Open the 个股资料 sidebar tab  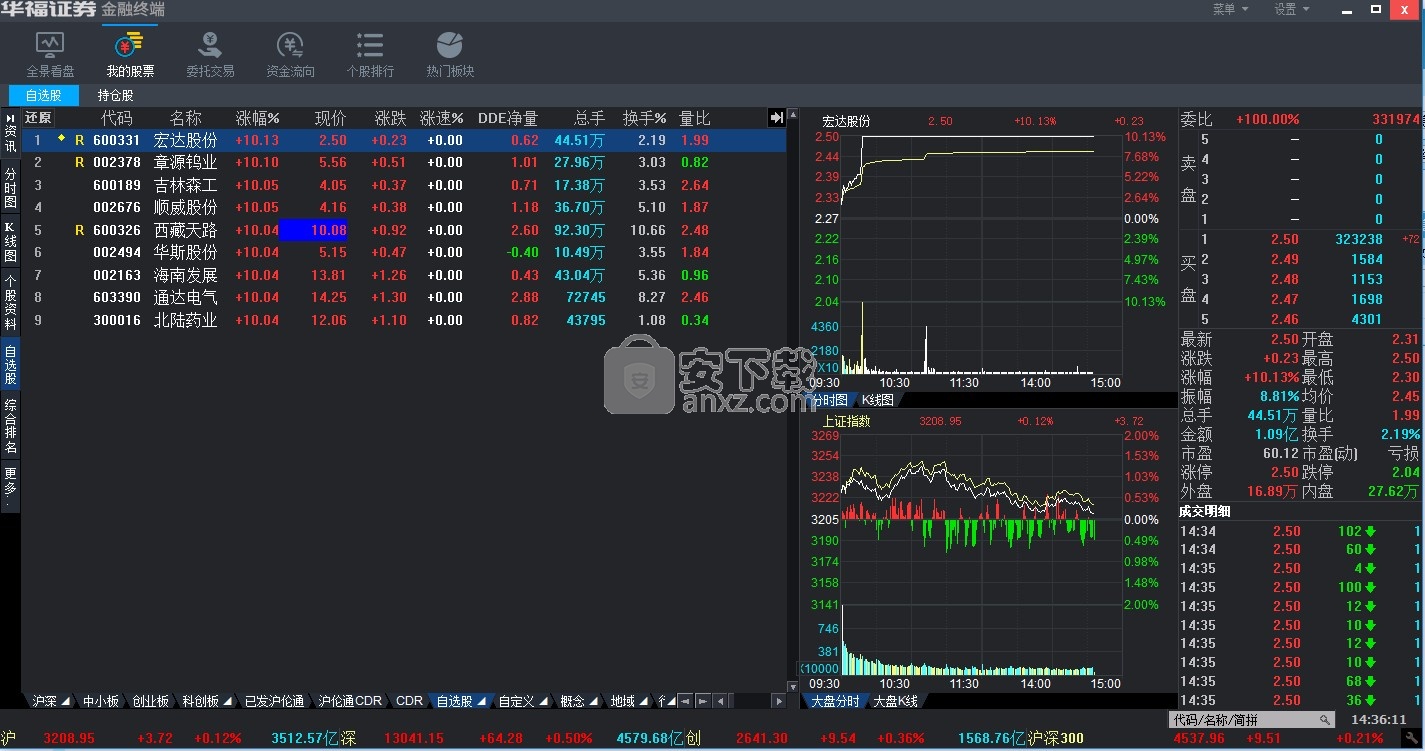point(10,303)
